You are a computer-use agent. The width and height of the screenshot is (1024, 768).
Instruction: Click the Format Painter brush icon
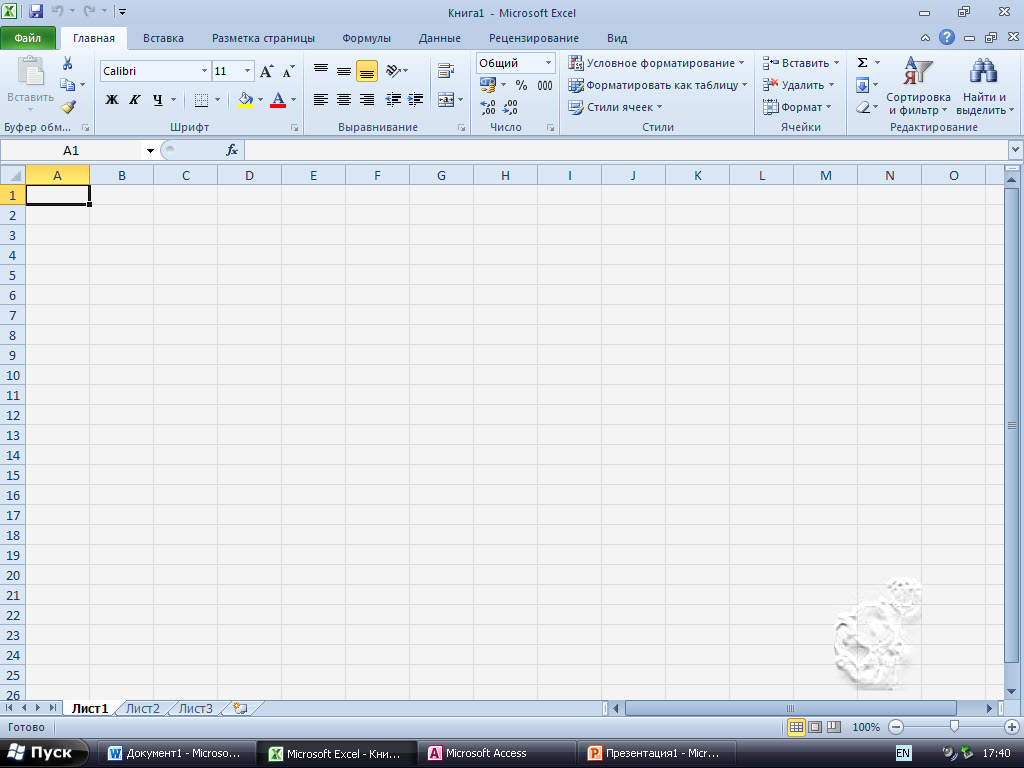click(x=68, y=107)
